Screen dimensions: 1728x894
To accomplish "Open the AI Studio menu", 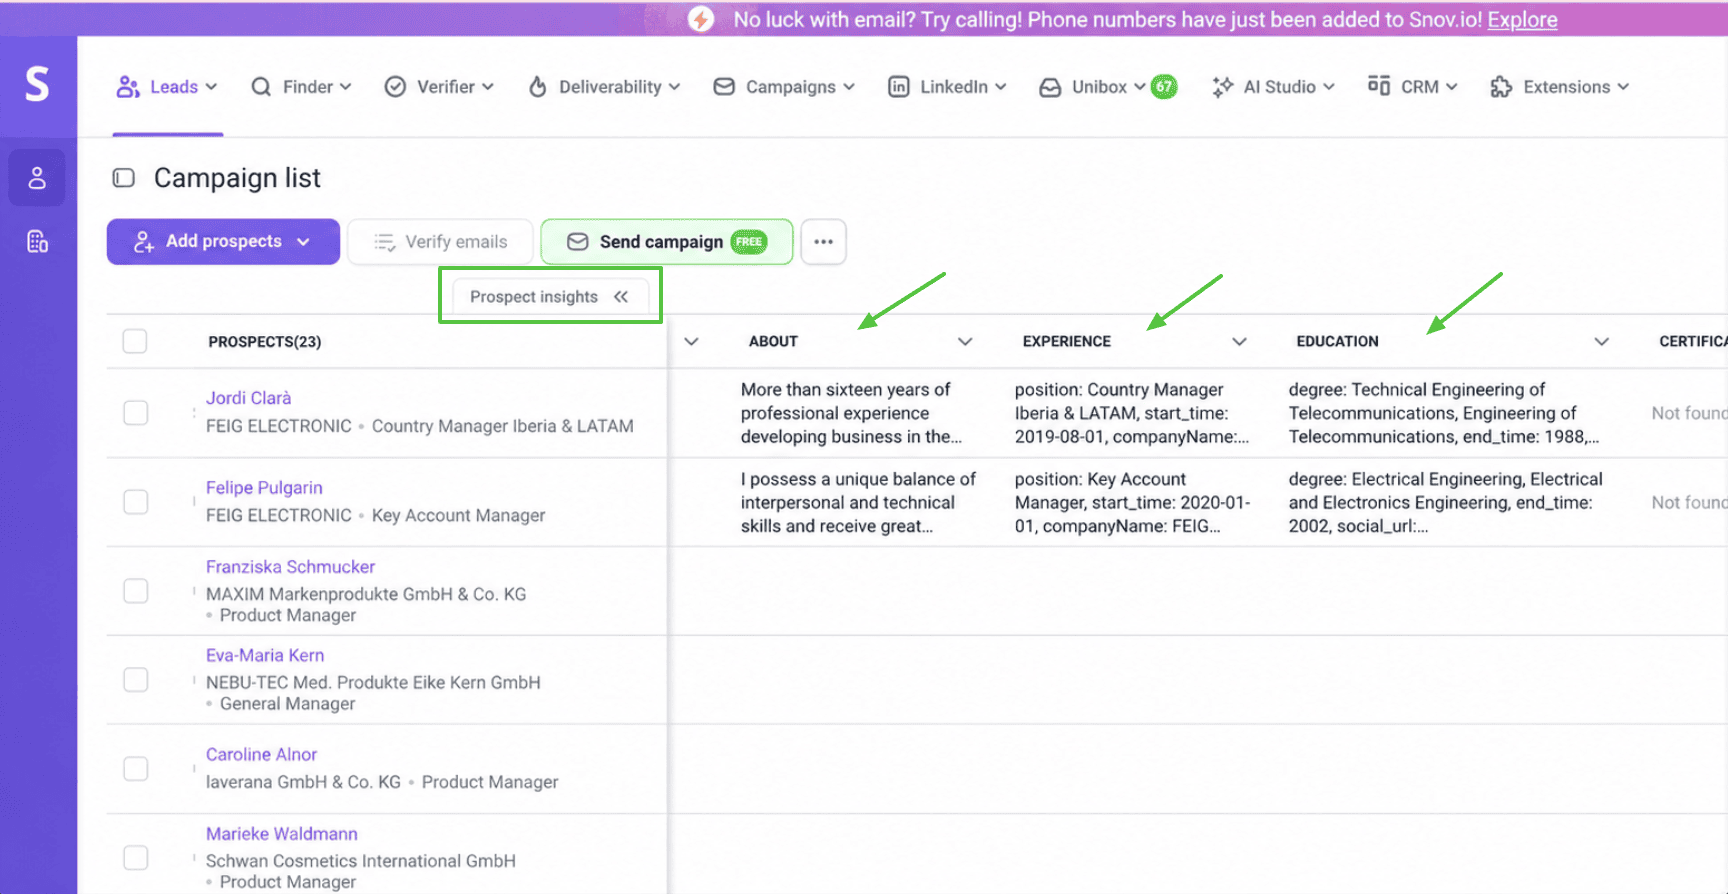I will [1273, 87].
